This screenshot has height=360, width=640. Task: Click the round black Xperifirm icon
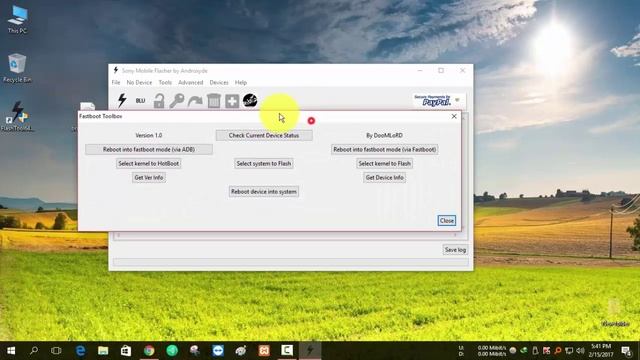point(250,100)
